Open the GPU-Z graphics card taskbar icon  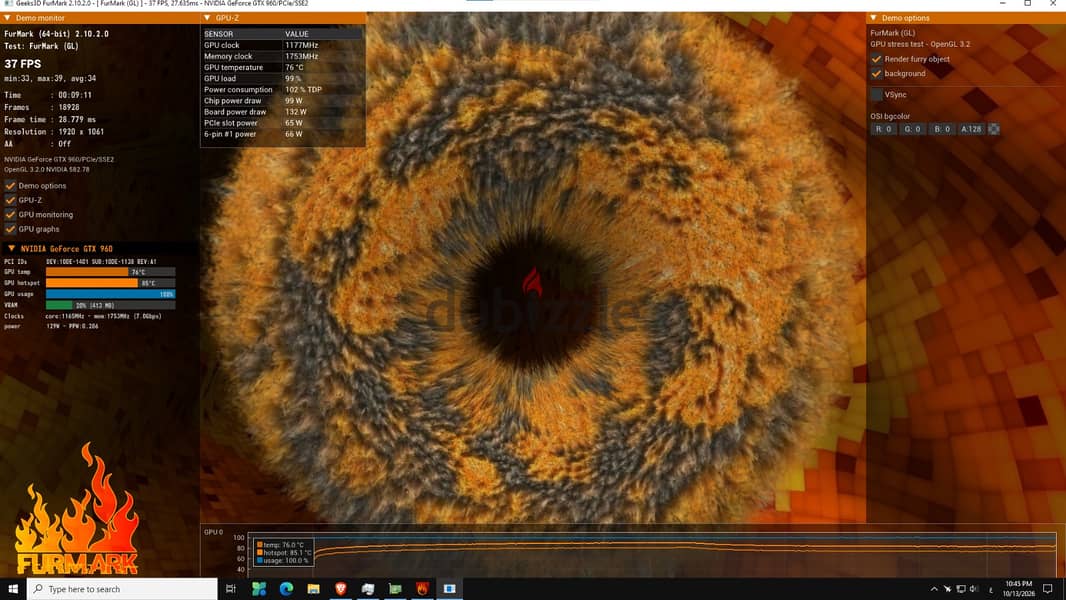click(x=395, y=589)
